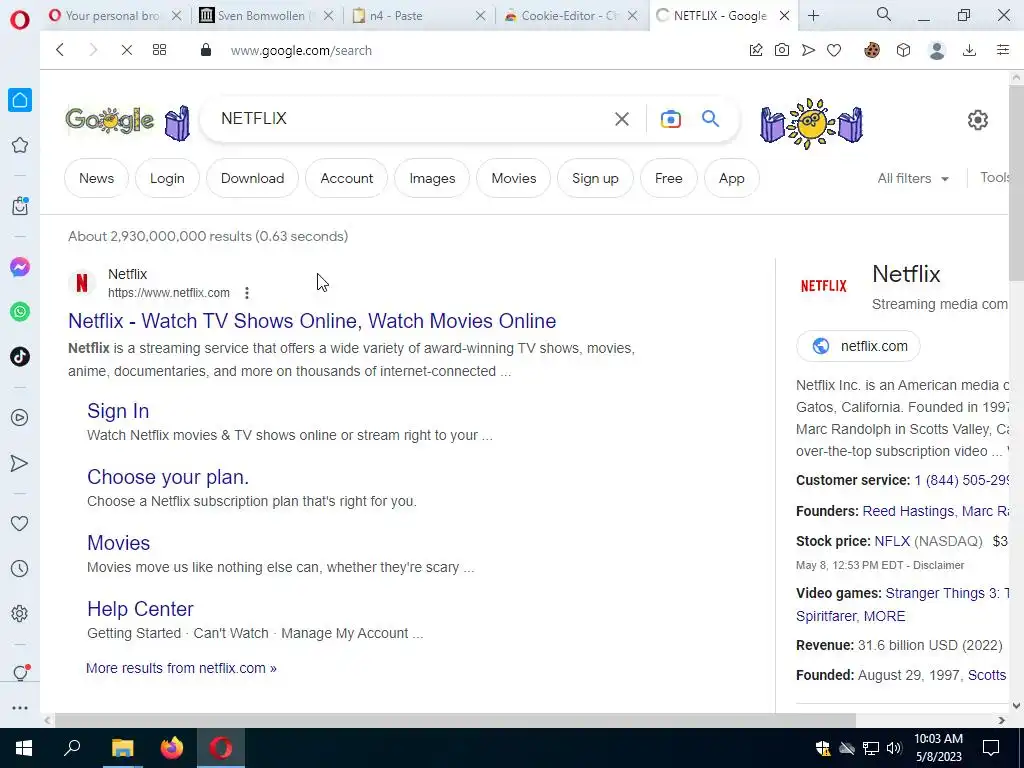Image resolution: width=1024 pixels, height=768 pixels.
Task: Click 'More results from netflix.com »'
Action: 182,668
